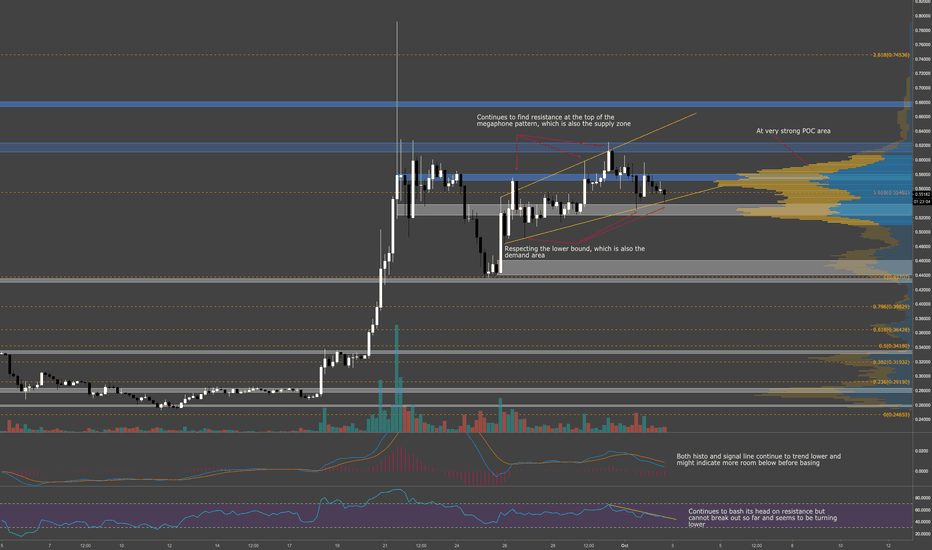Select the tallest volume bar in the volume pane
Viewport: 932px width, 550px height.
pos(396,378)
